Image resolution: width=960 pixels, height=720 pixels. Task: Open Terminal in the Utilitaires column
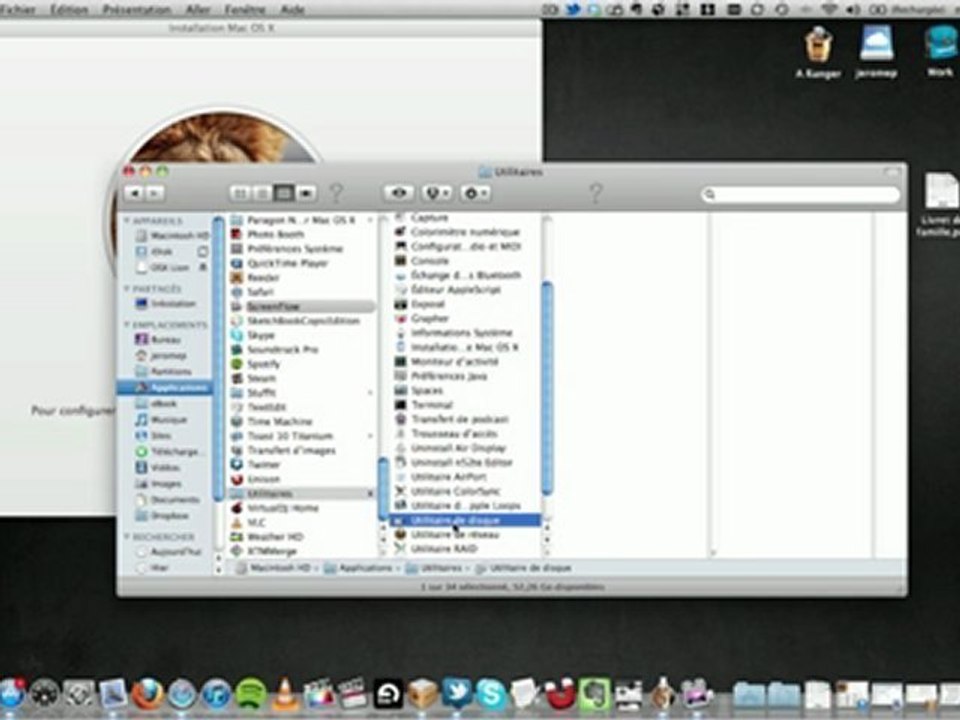click(x=431, y=405)
